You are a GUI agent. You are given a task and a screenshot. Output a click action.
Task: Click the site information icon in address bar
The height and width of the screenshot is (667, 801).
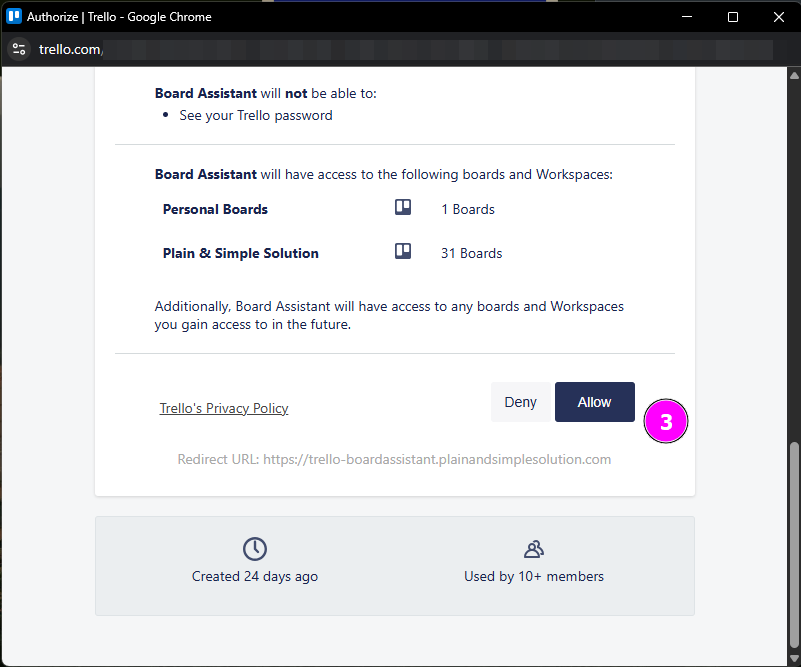point(19,50)
